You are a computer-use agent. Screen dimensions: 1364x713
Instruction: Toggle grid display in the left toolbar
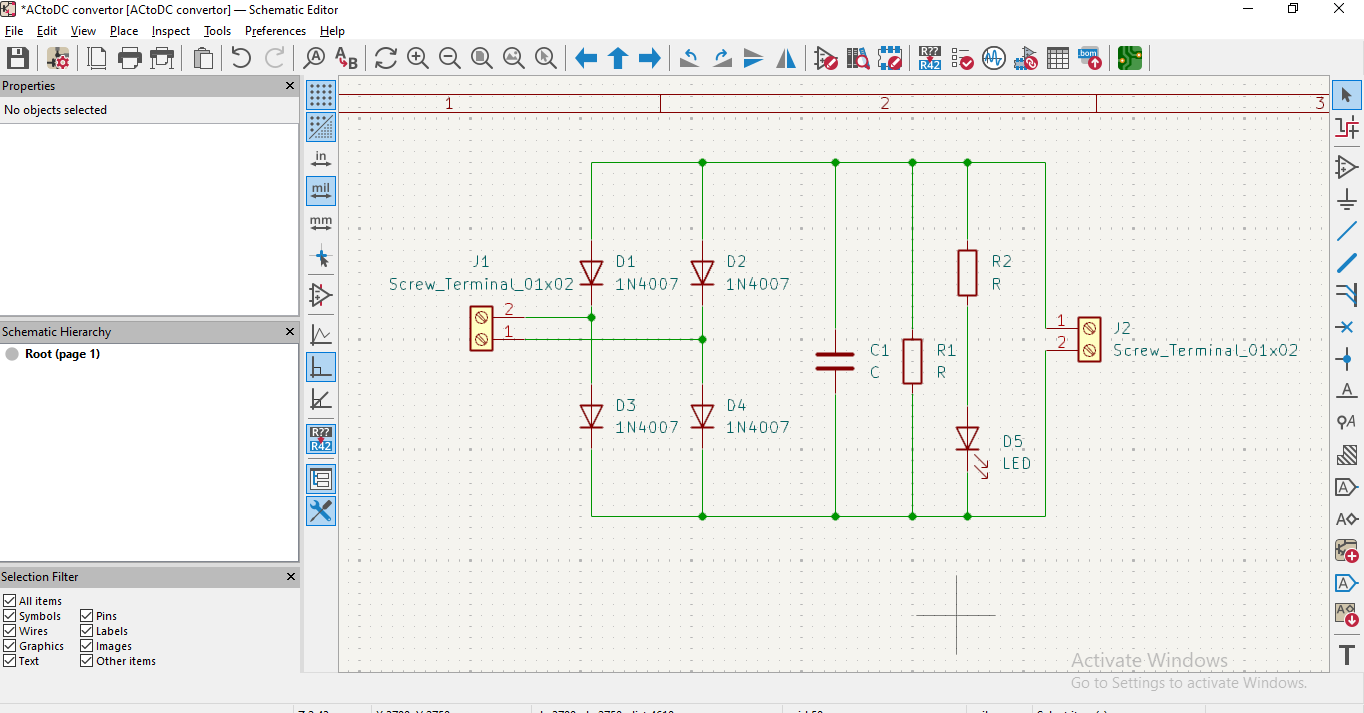[321, 95]
